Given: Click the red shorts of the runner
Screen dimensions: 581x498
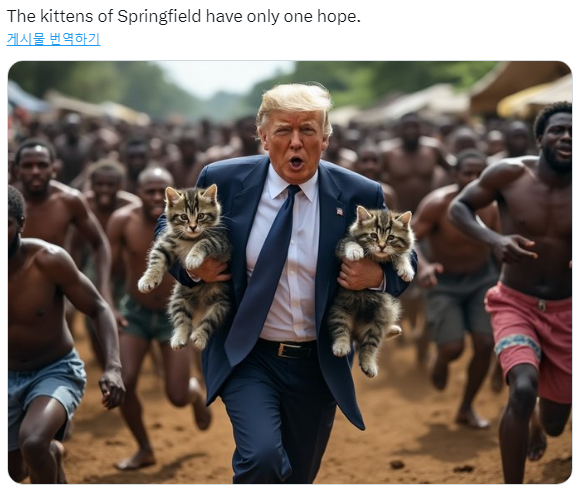Looking at the screenshot, I should pyautogui.click(x=530, y=339).
